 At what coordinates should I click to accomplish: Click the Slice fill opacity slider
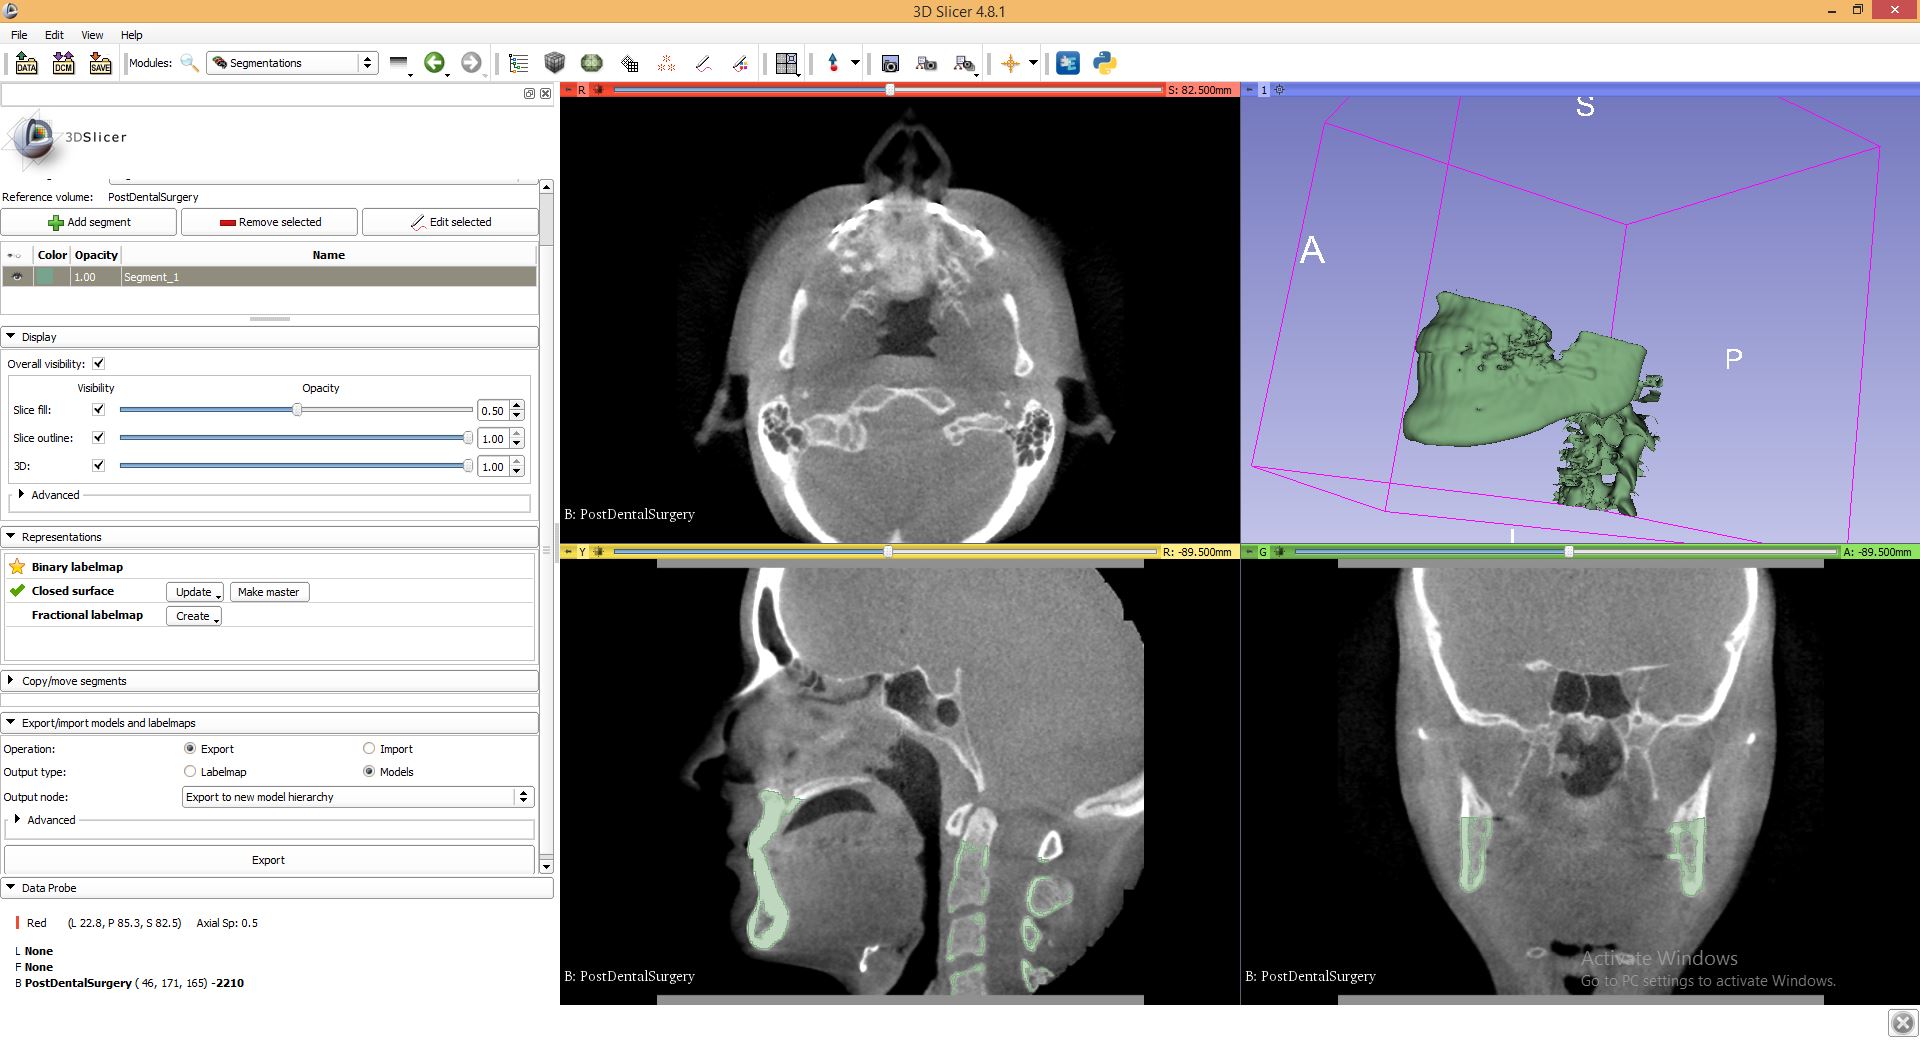coord(296,410)
